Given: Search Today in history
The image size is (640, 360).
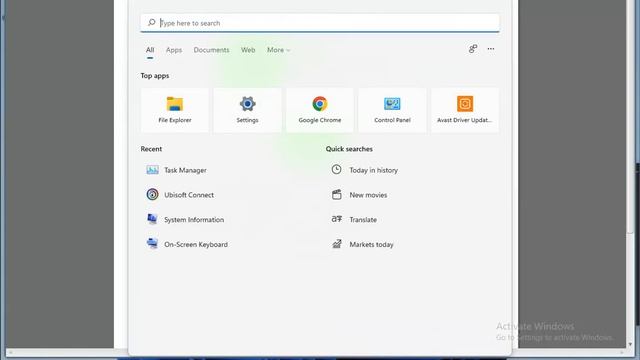Looking at the screenshot, I should [x=373, y=170].
